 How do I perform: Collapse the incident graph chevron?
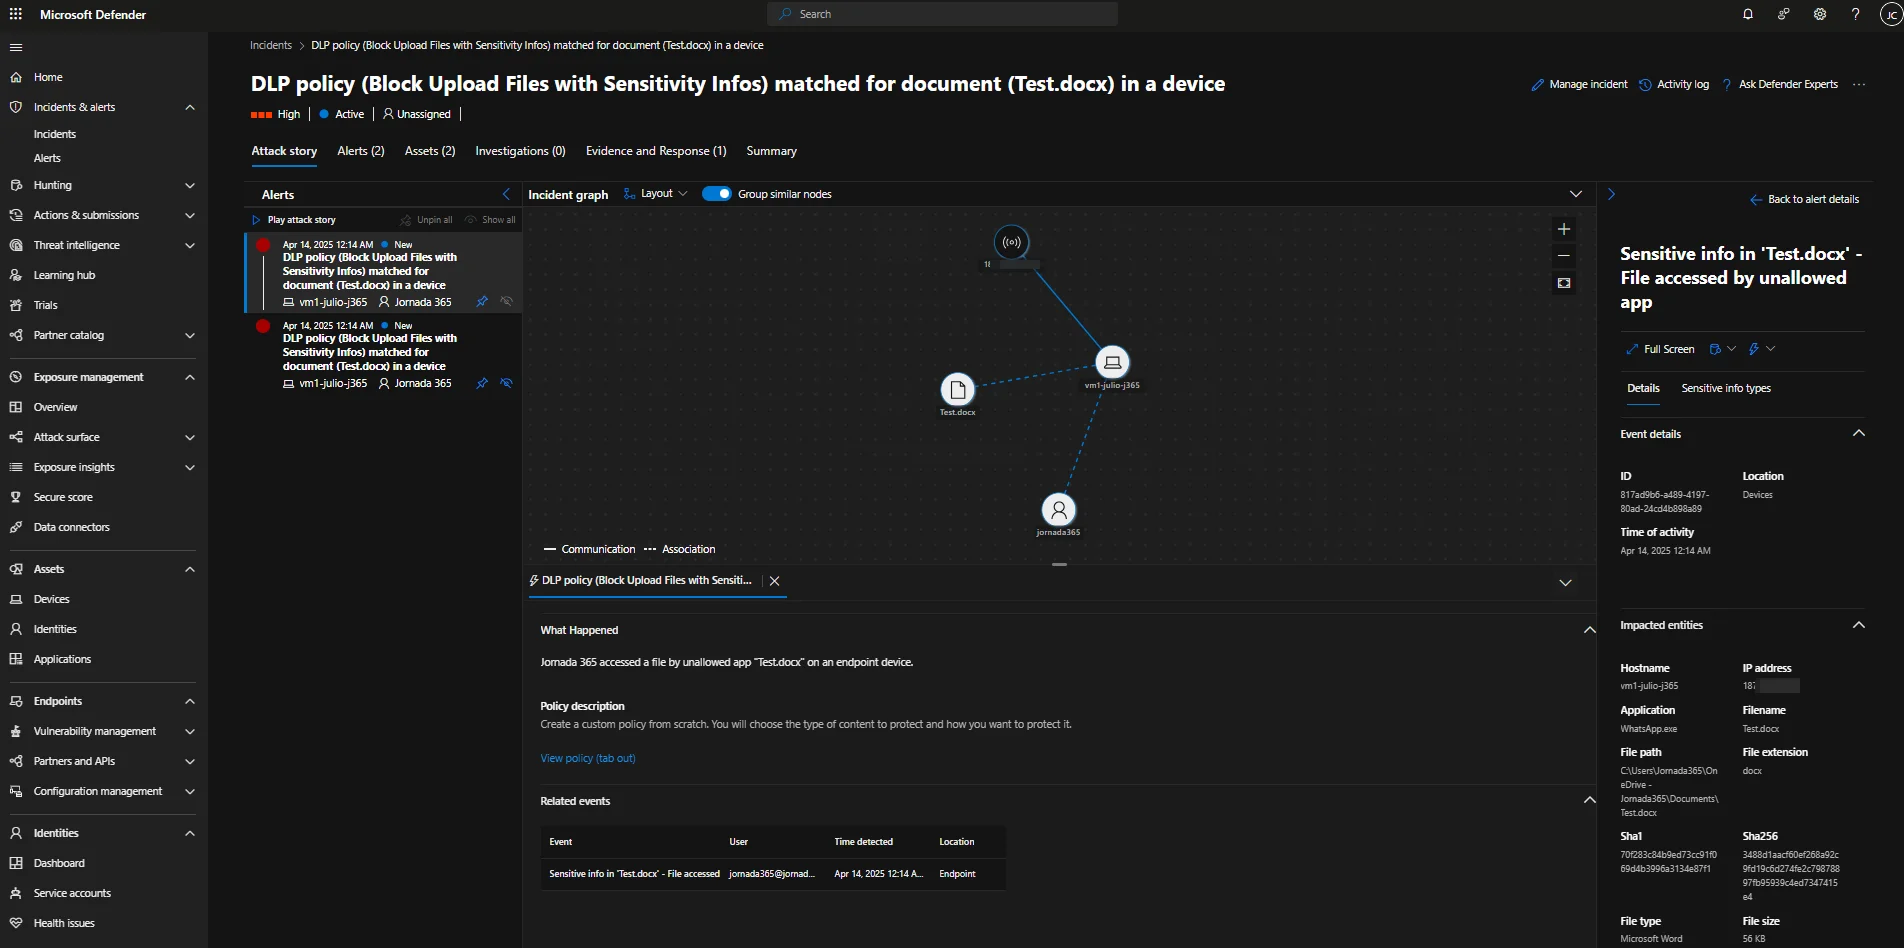point(1576,194)
